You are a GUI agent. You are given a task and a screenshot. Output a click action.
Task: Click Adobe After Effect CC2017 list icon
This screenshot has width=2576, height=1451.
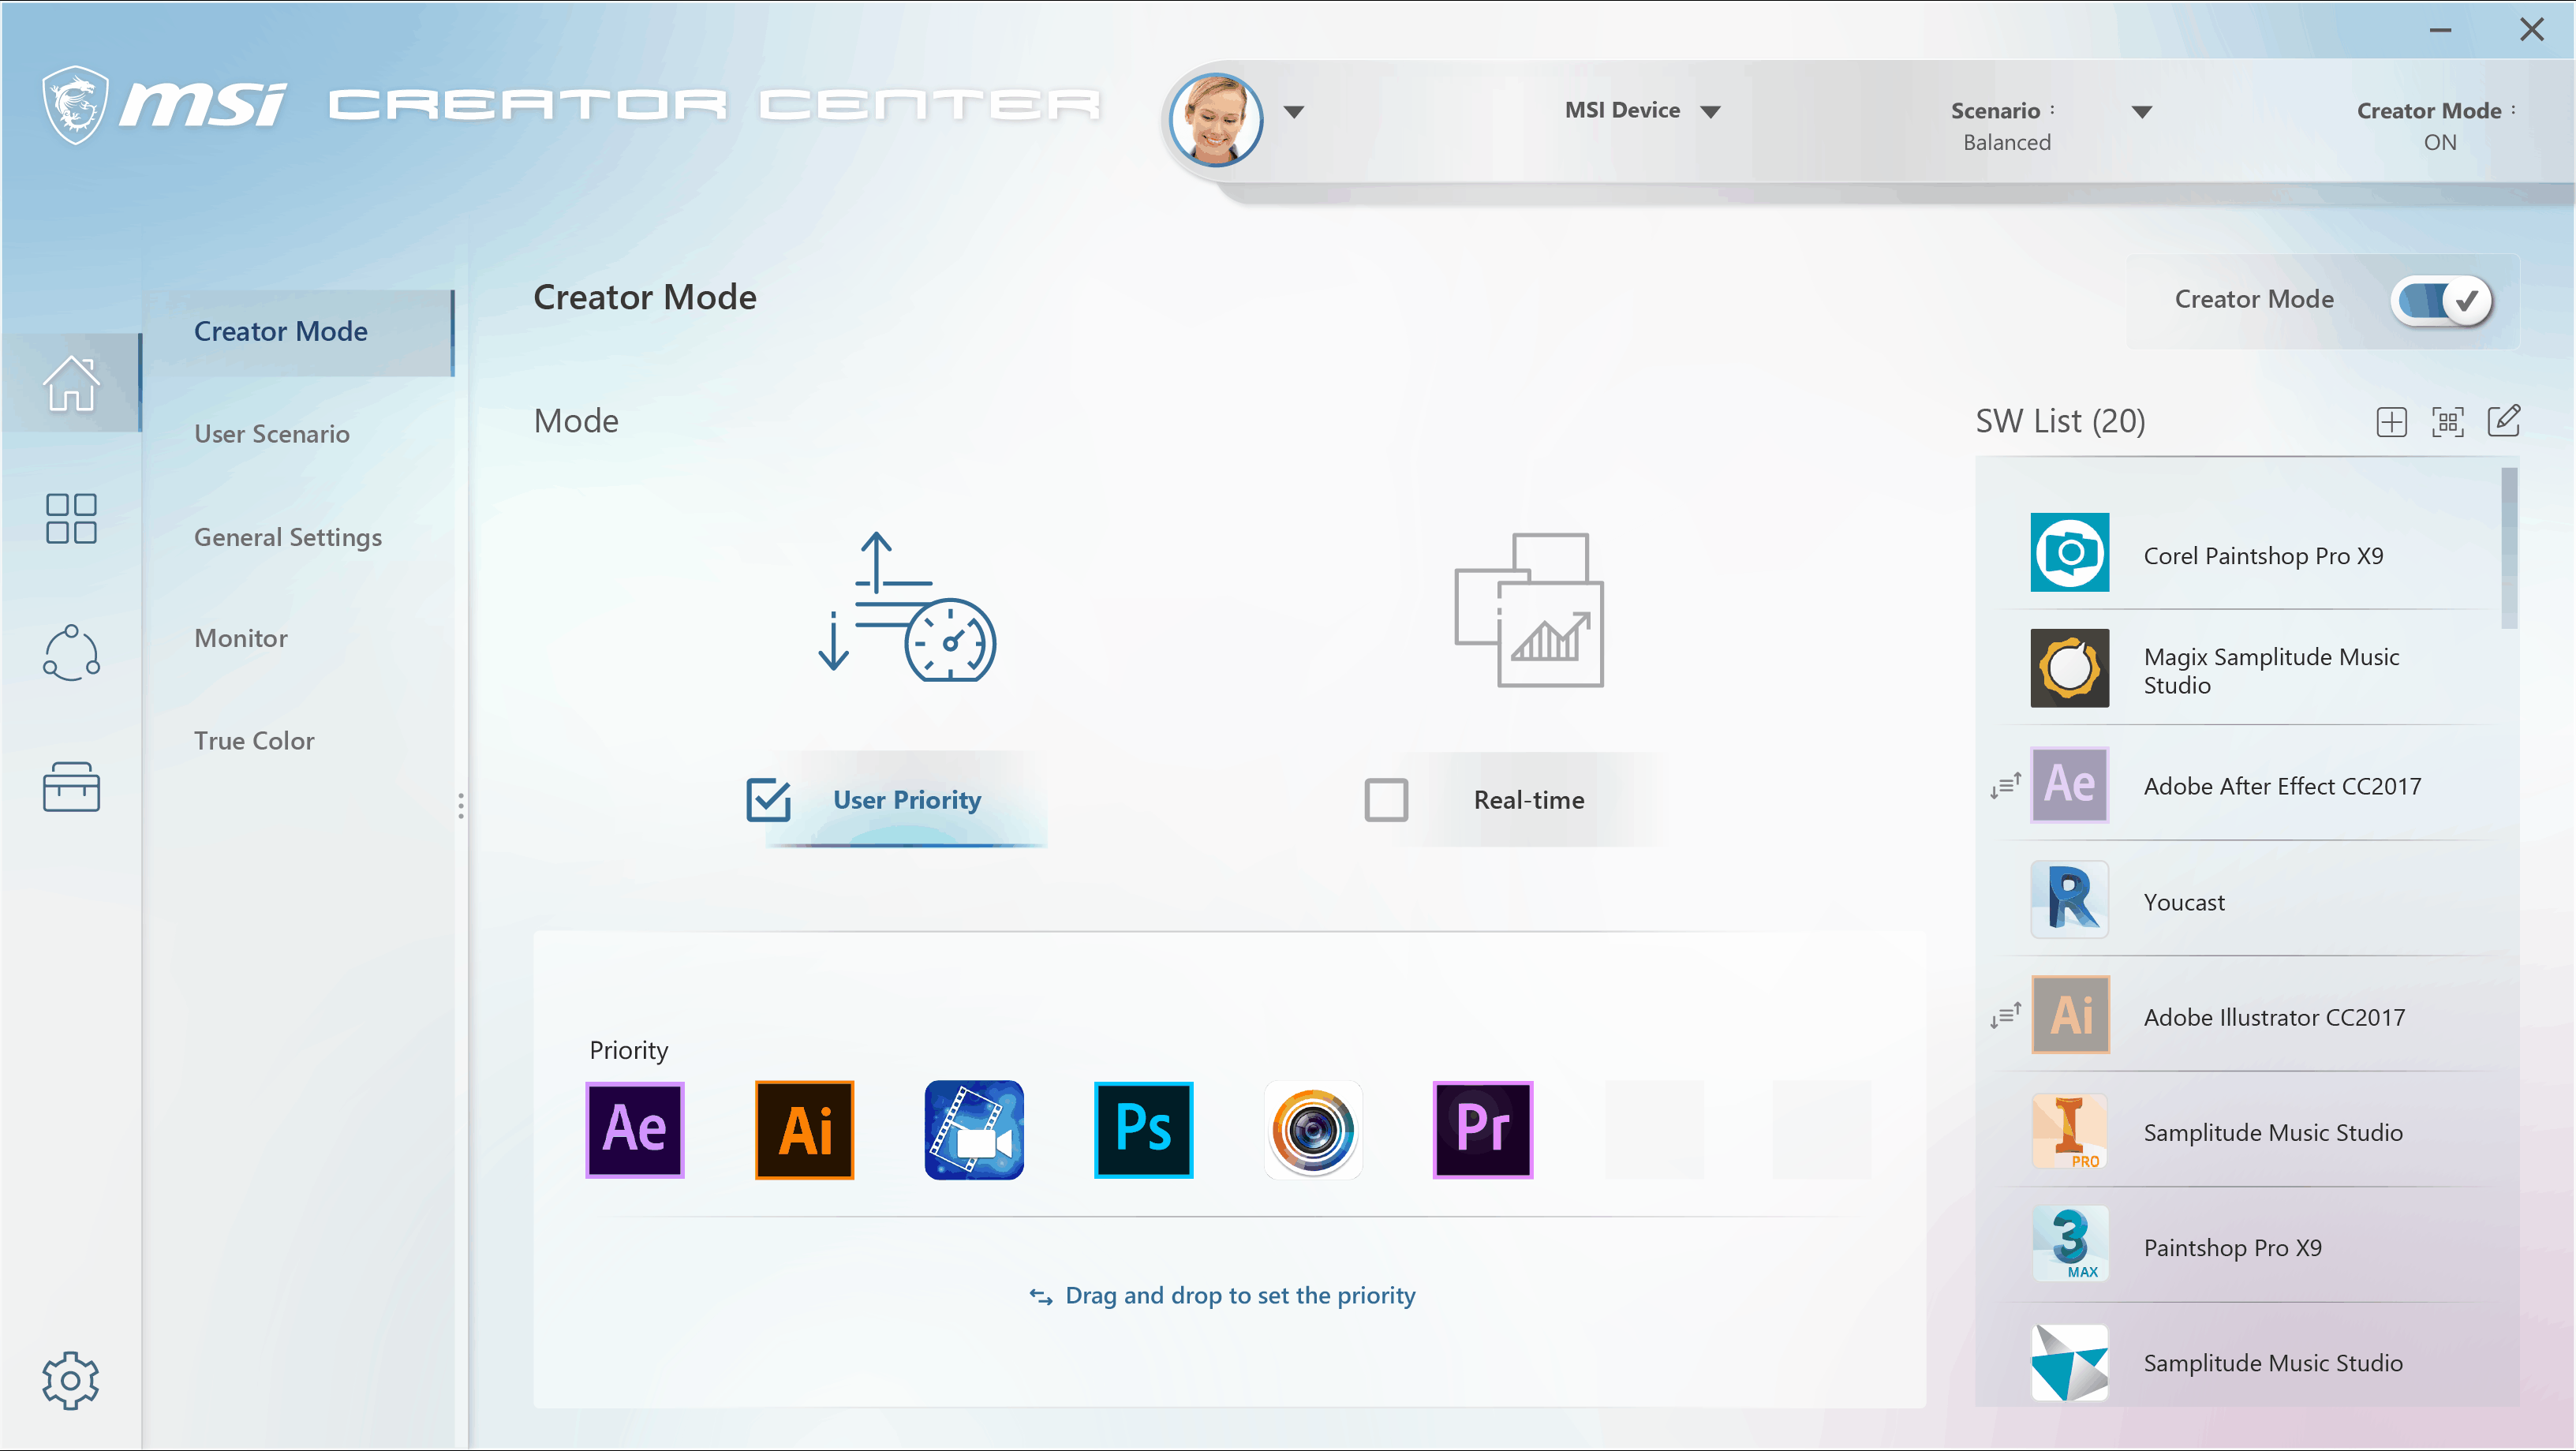[x=2069, y=784]
